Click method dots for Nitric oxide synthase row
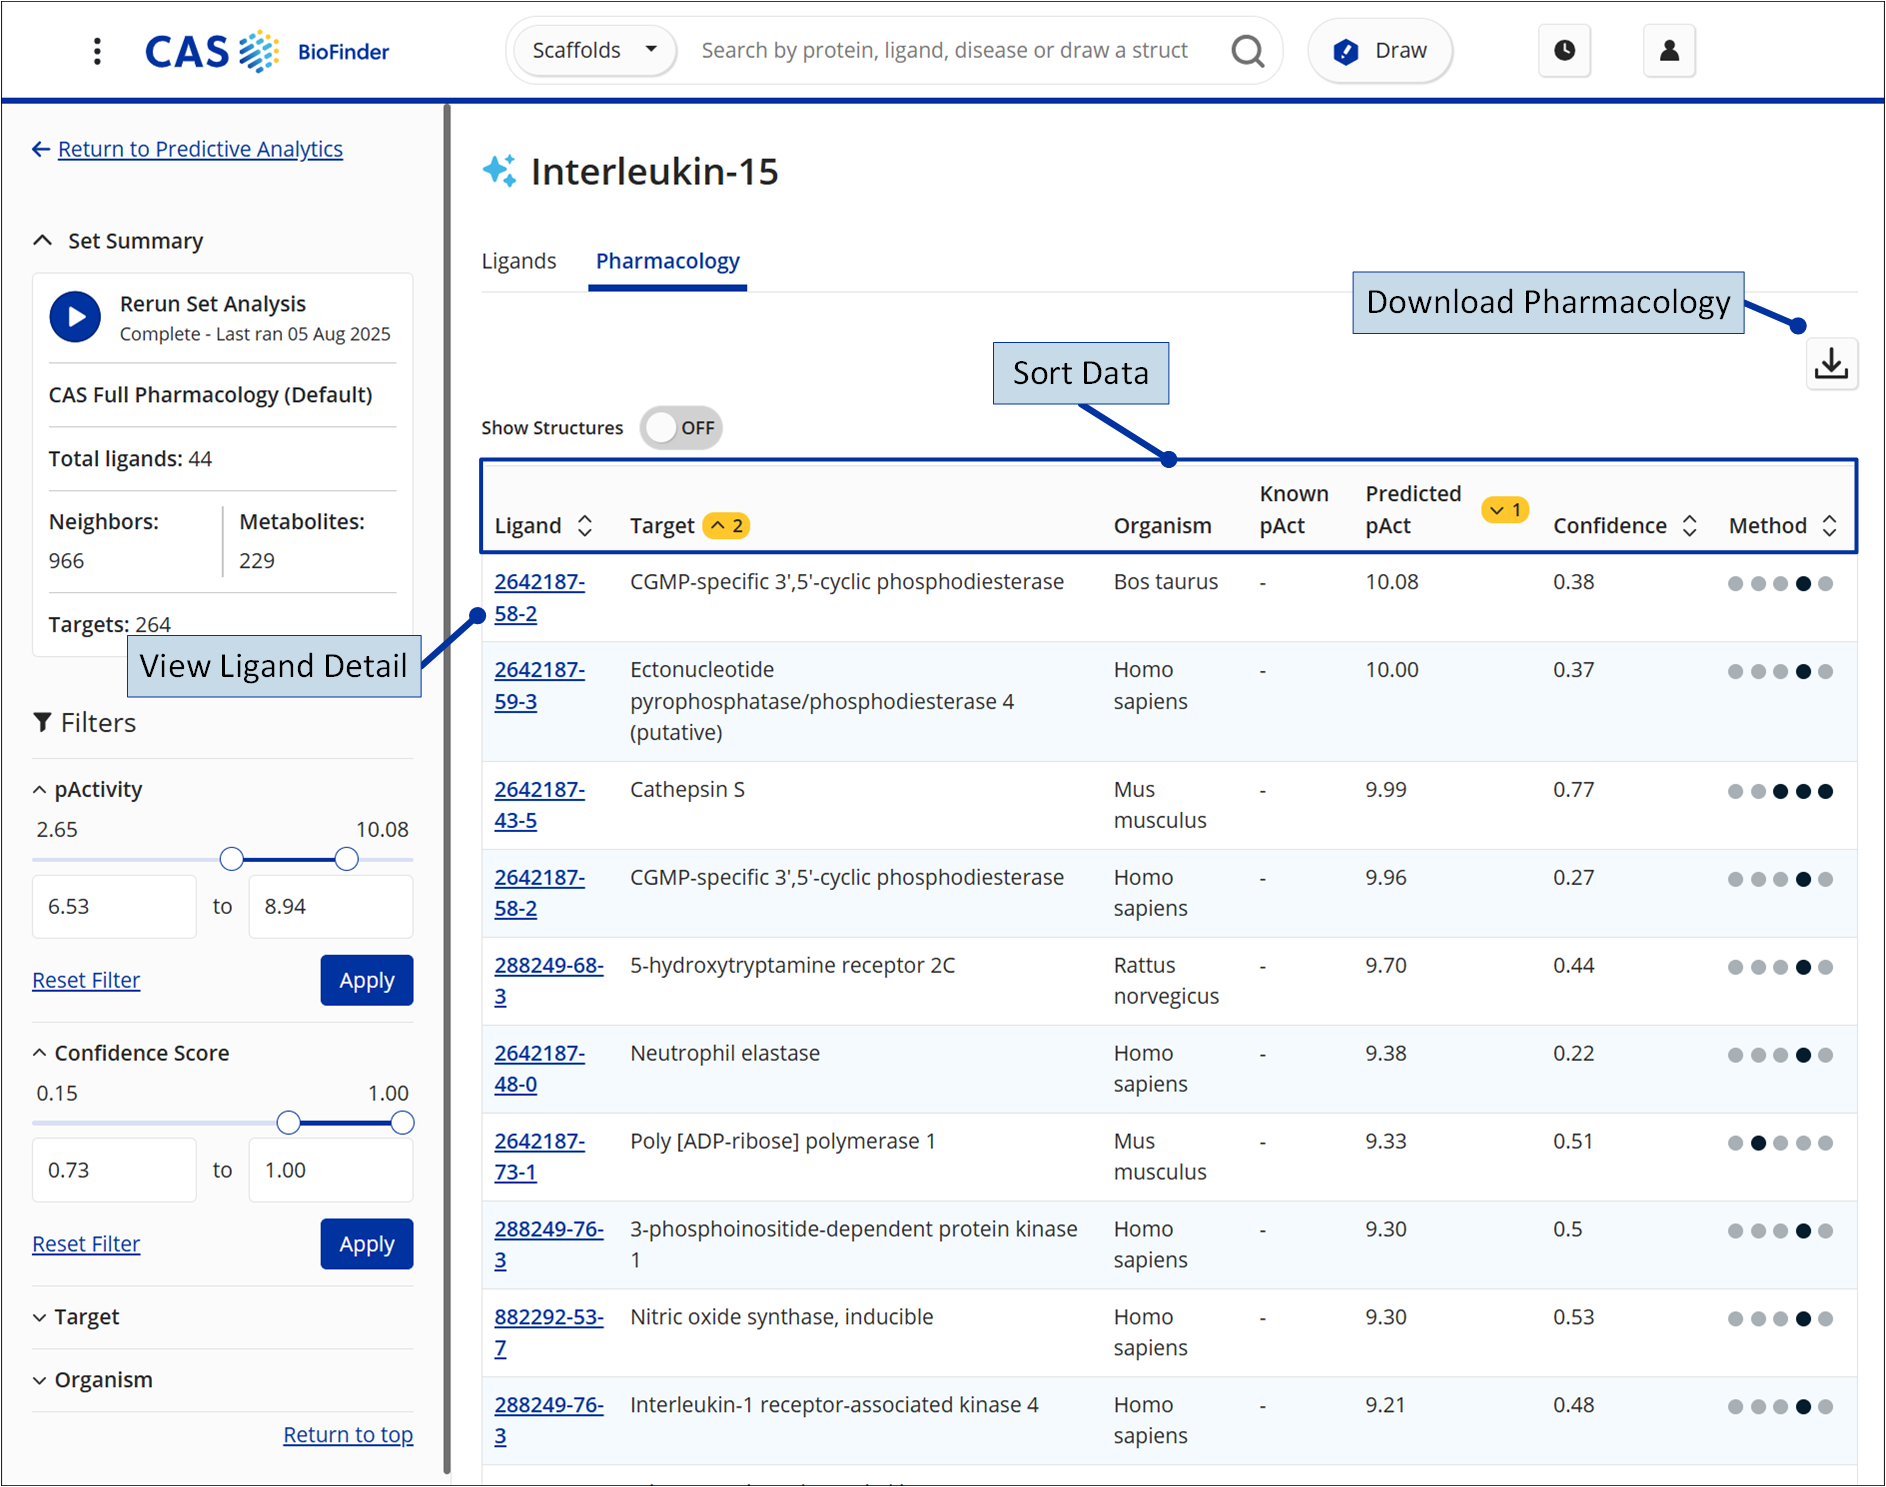The height and width of the screenshot is (1487, 1886). [1780, 1319]
